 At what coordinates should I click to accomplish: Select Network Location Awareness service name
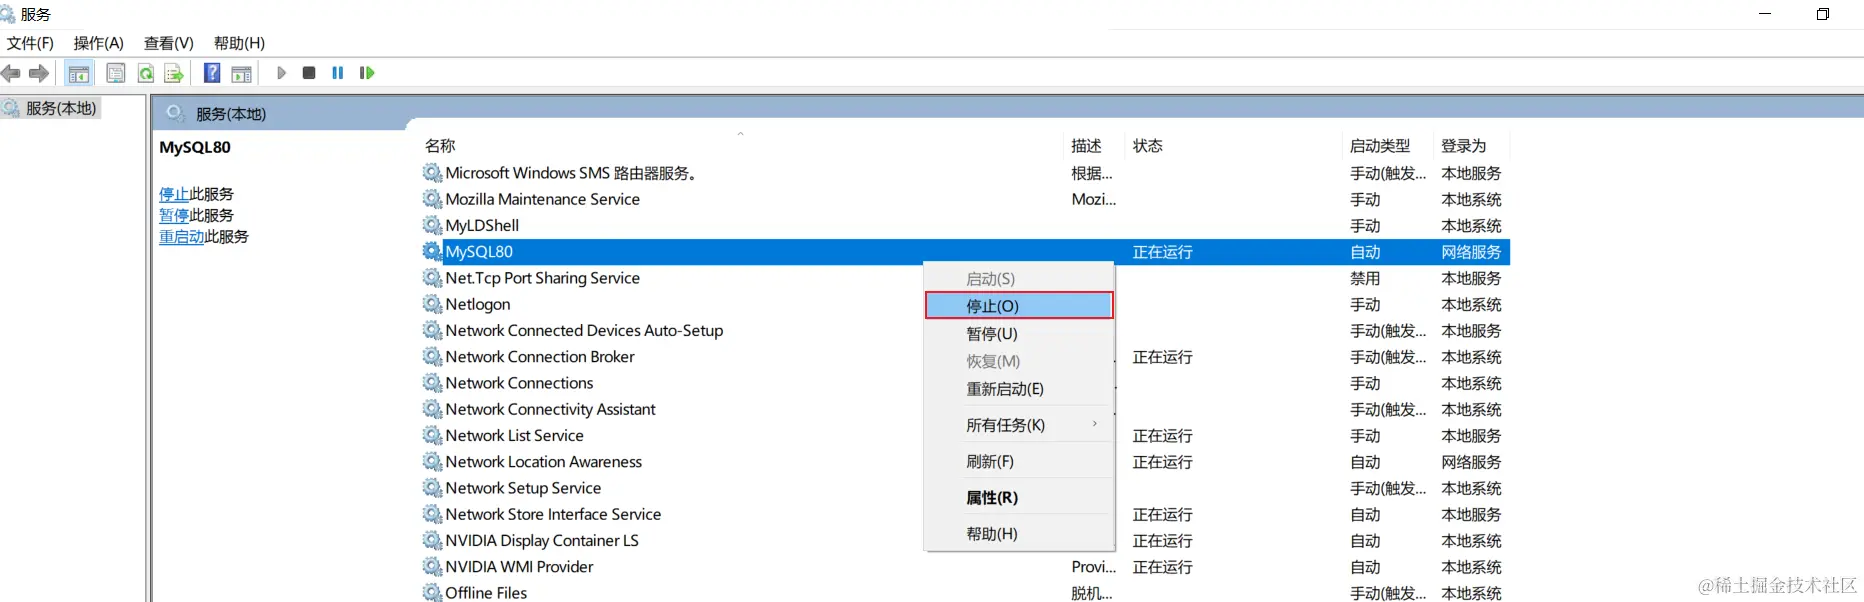pyautogui.click(x=543, y=462)
